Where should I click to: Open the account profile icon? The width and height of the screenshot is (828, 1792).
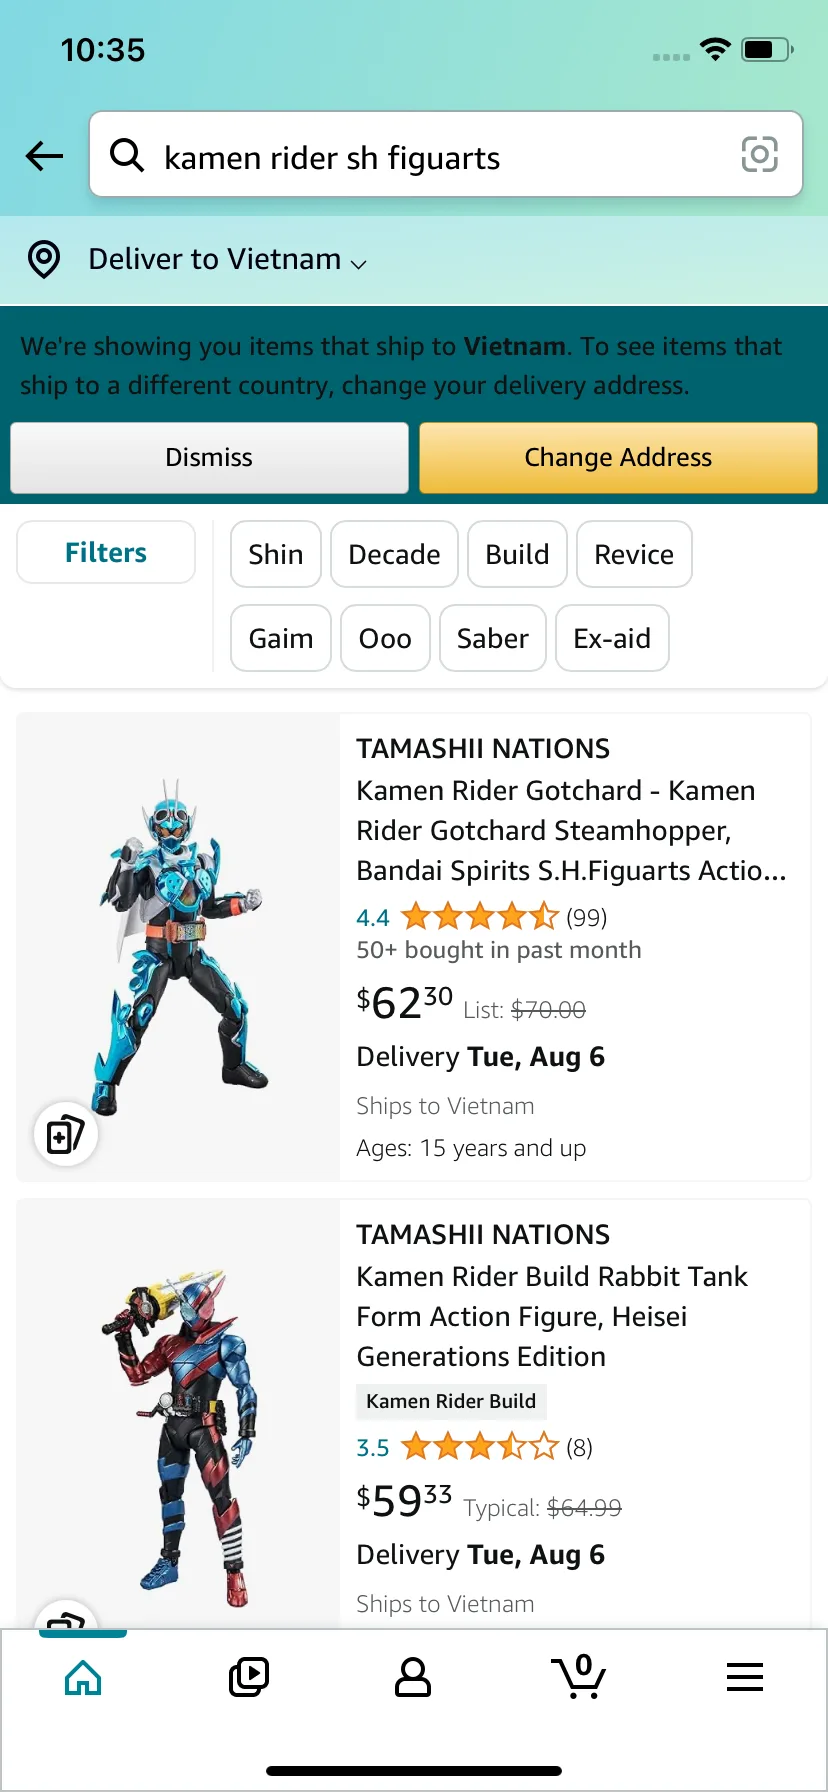[x=413, y=1677]
